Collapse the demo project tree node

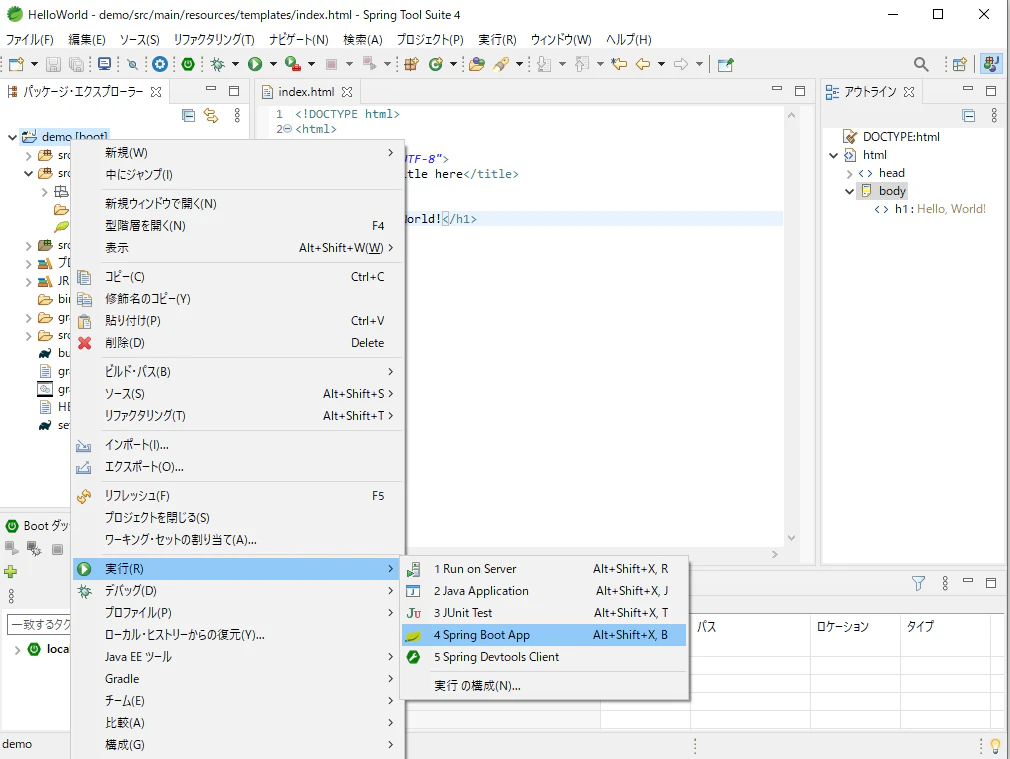(x=12, y=137)
